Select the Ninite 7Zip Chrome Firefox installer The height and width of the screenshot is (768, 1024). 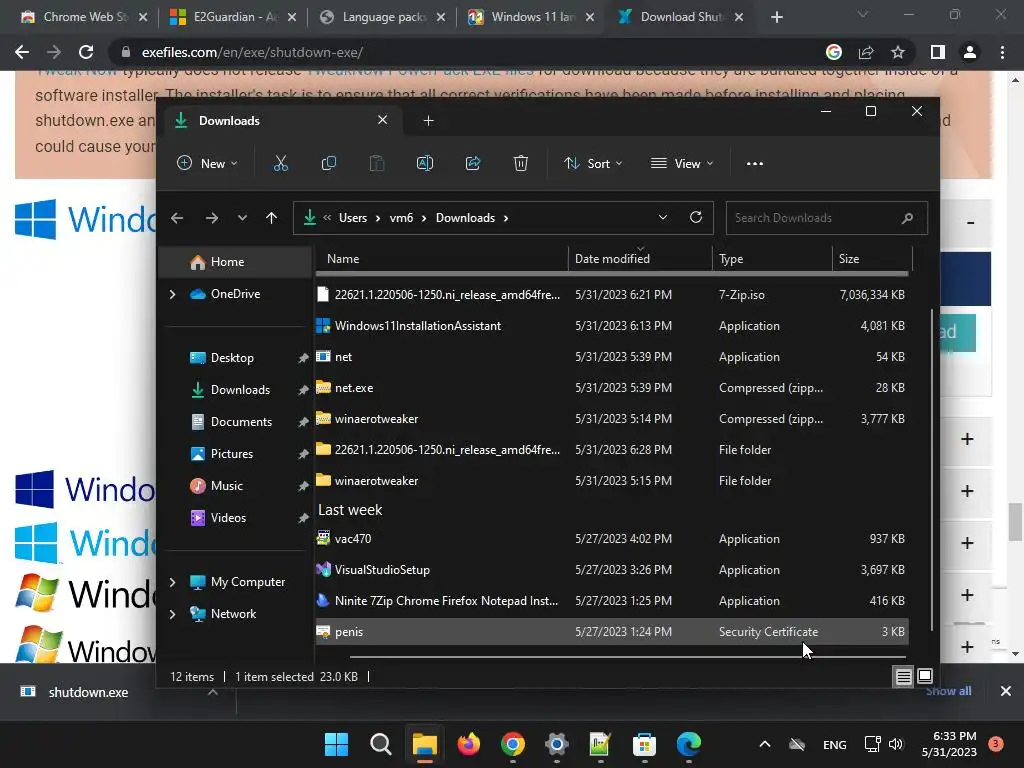612,601
